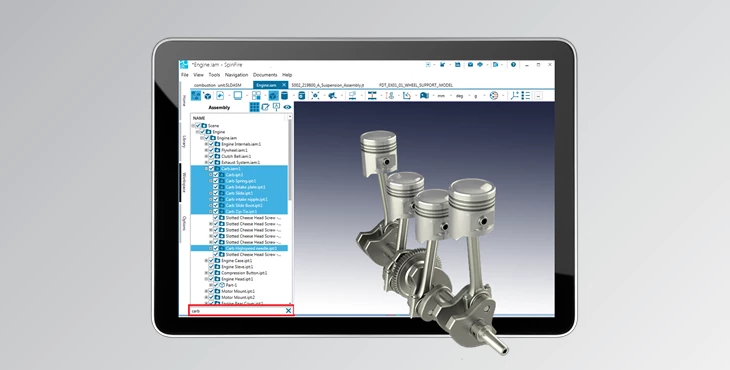Image resolution: width=730 pixels, height=370 pixels.
Task: Collapse the Scene tree node
Action: [x=193, y=126]
